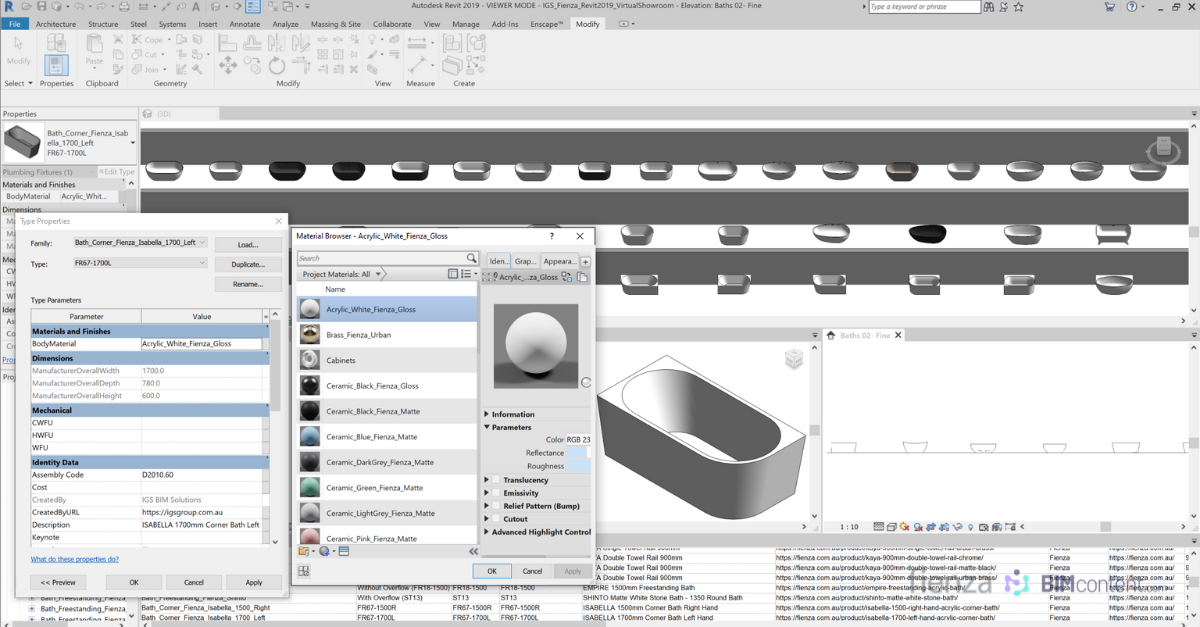
Task: Click the duplicate asset icon in Appearance header
Action: tap(583, 277)
